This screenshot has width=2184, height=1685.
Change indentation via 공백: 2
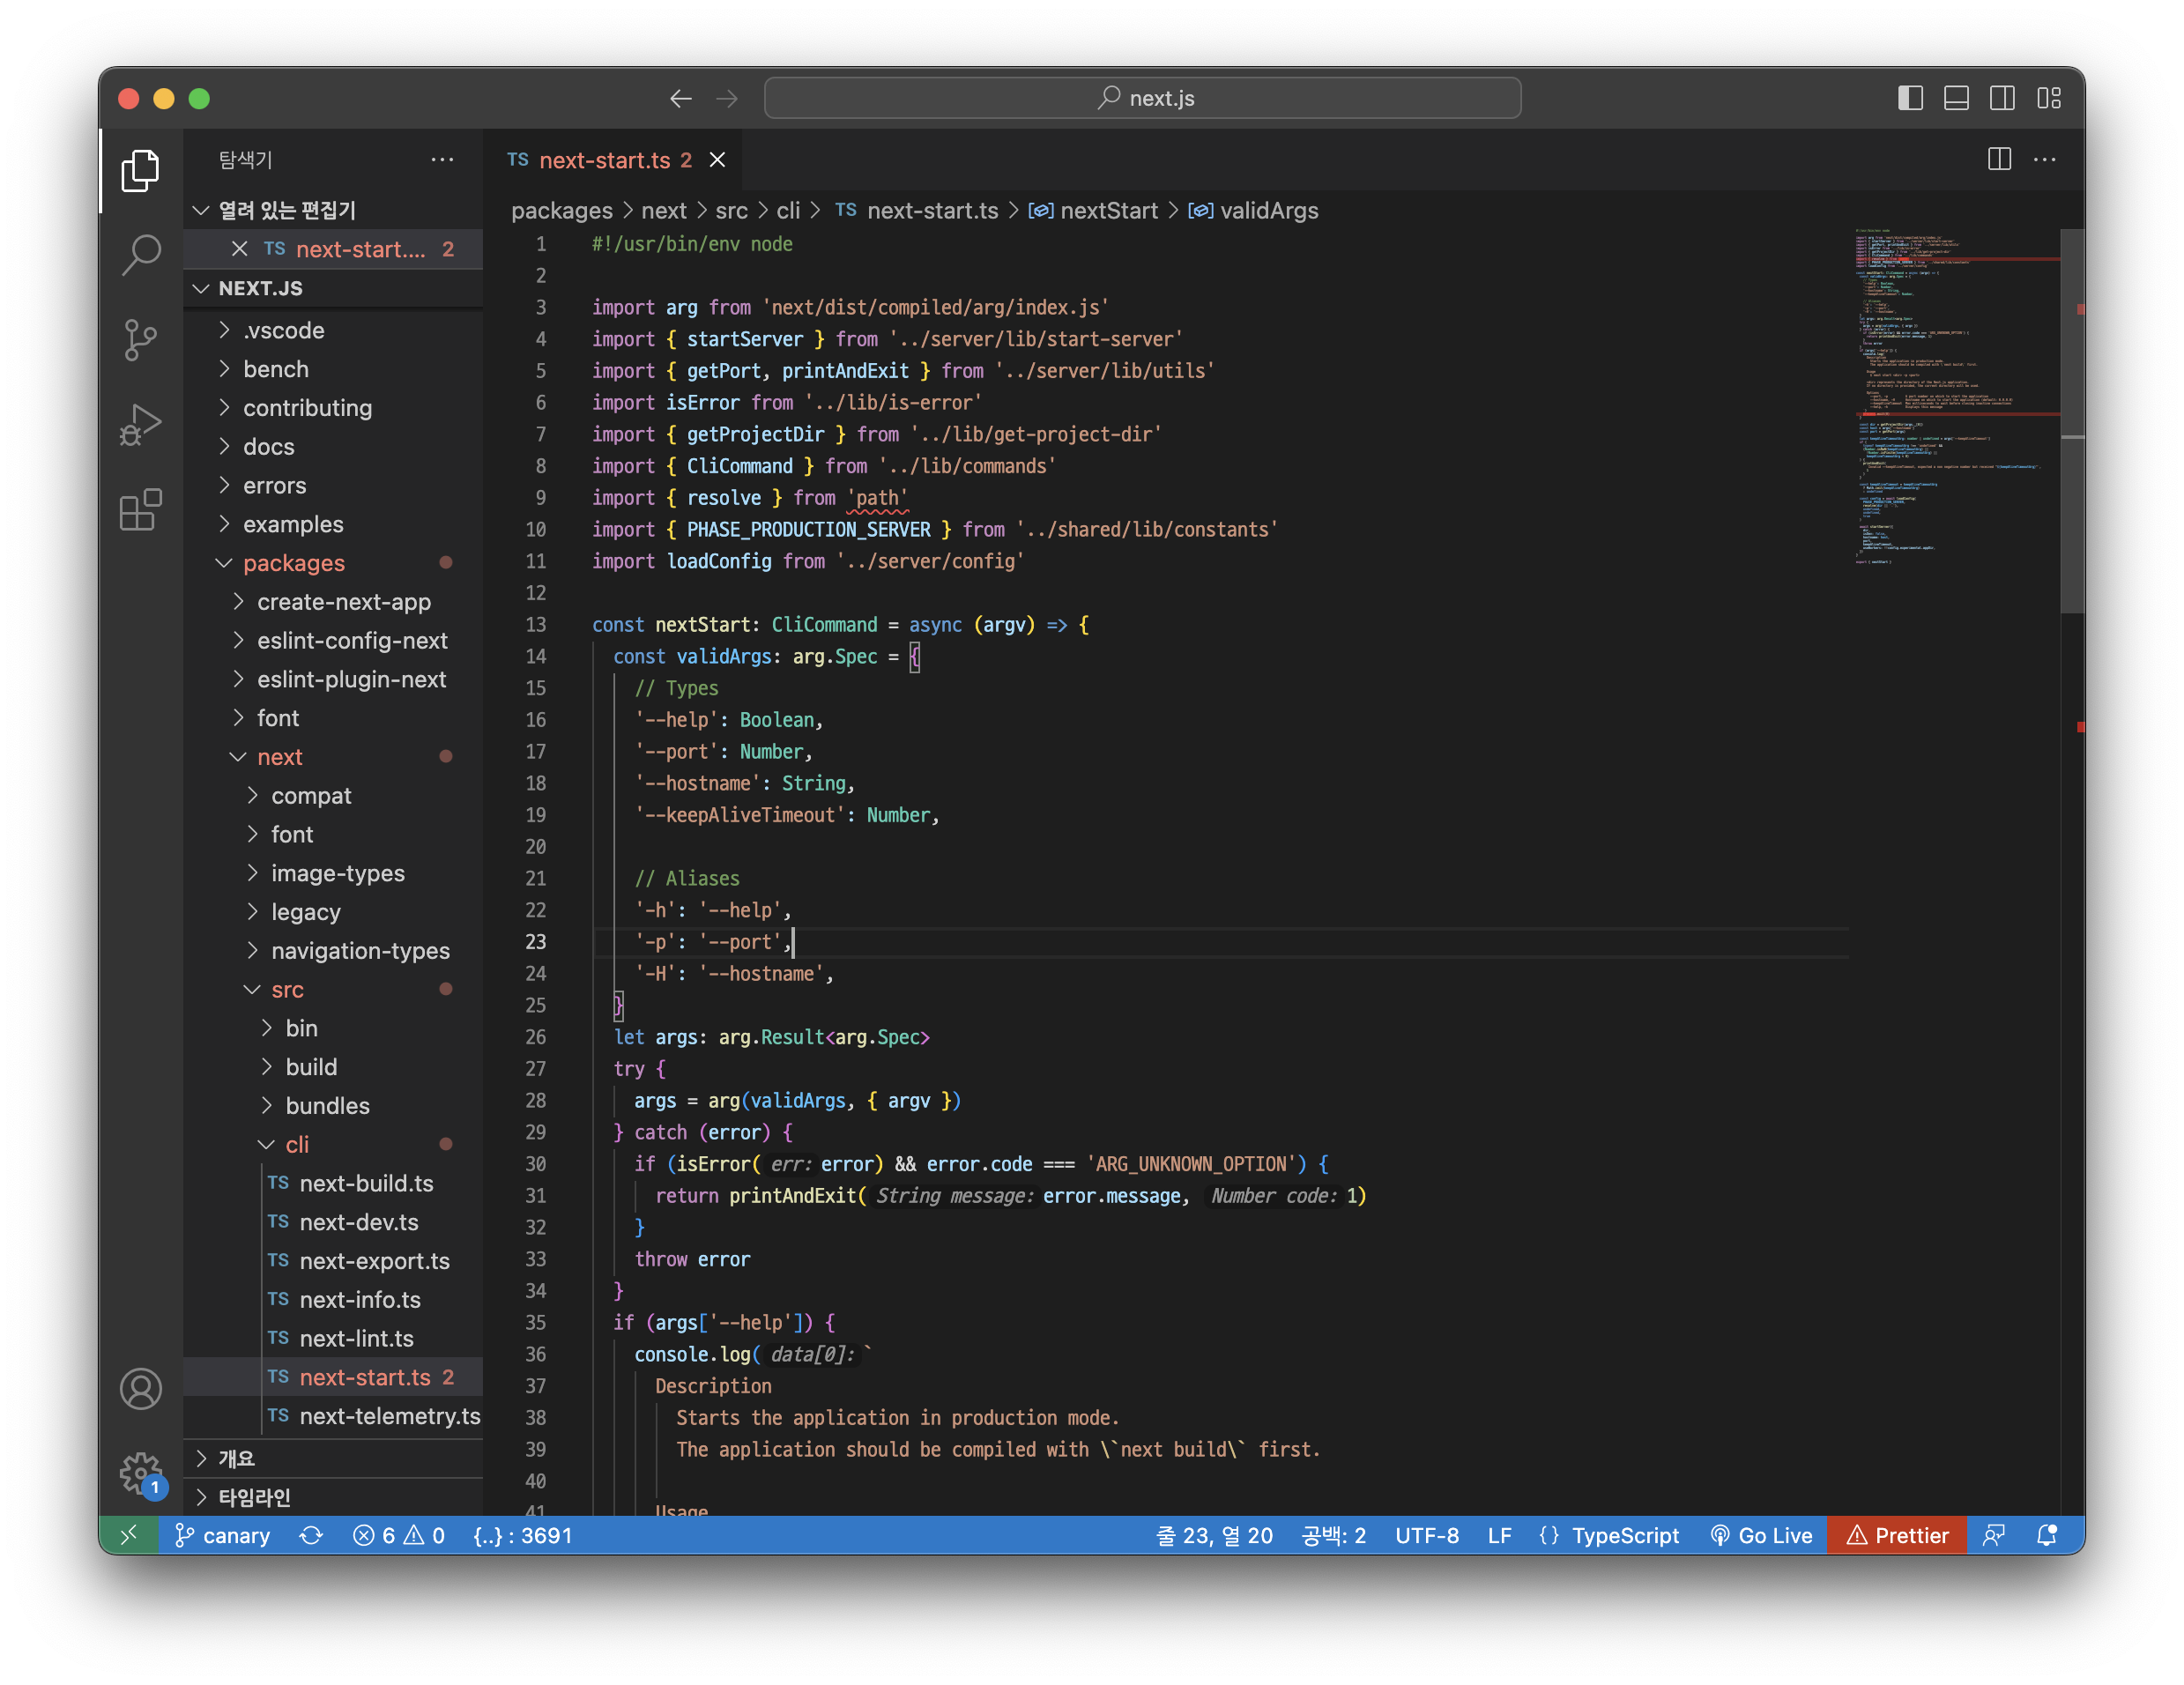click(1333, 1535)
